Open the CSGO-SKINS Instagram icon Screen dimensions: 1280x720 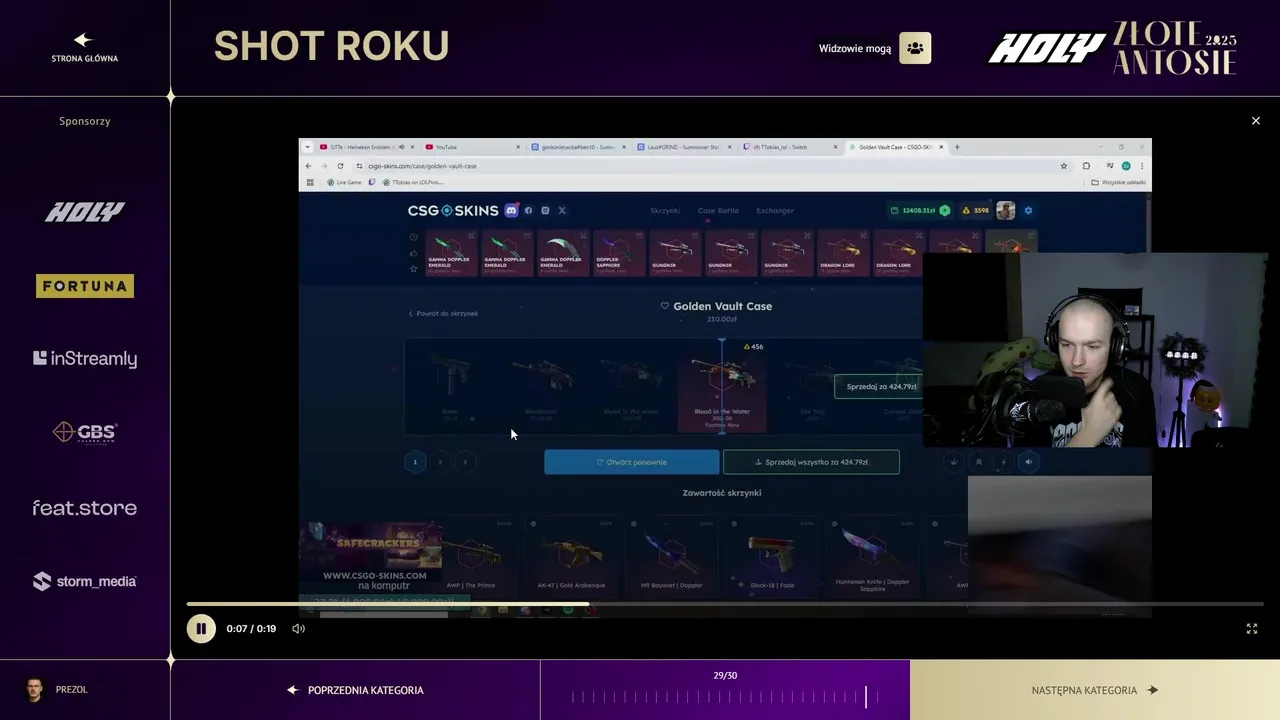pos(545,211)
